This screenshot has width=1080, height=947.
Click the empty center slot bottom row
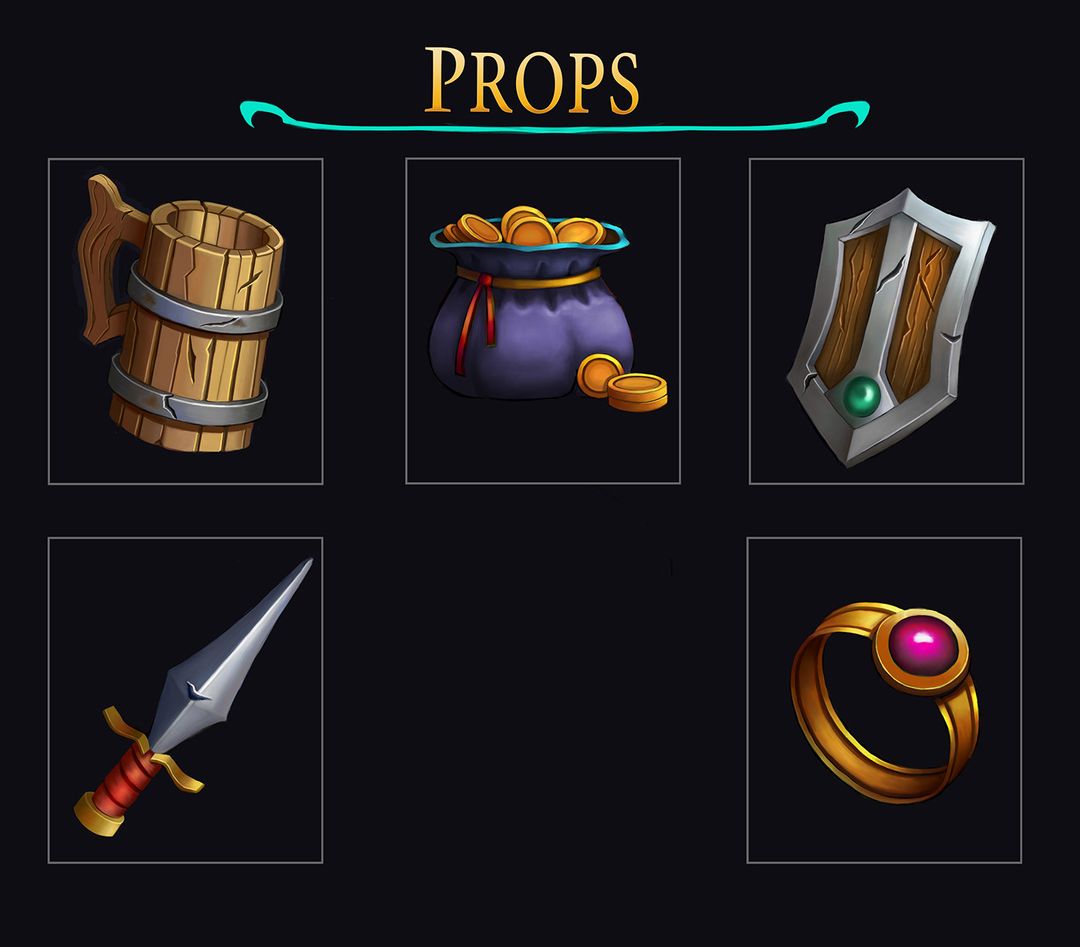click(535, 700)
